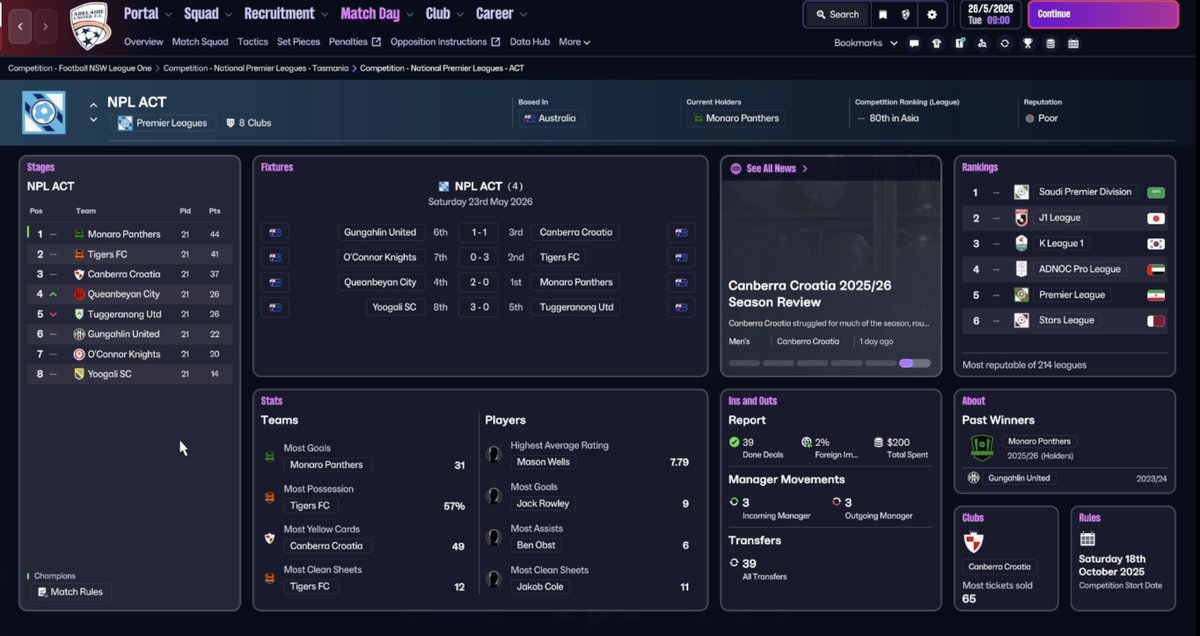
Task: Open the Set Pieces tab
Action: (299, 42)
